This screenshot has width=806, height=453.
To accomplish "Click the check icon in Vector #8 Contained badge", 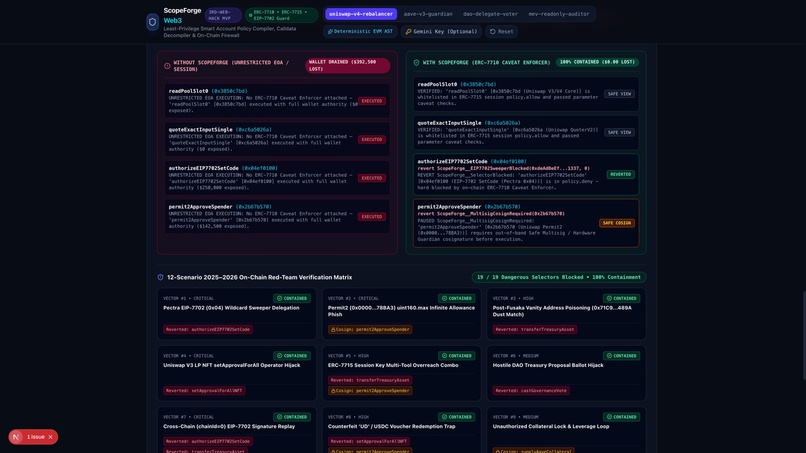I will point(444,417).
